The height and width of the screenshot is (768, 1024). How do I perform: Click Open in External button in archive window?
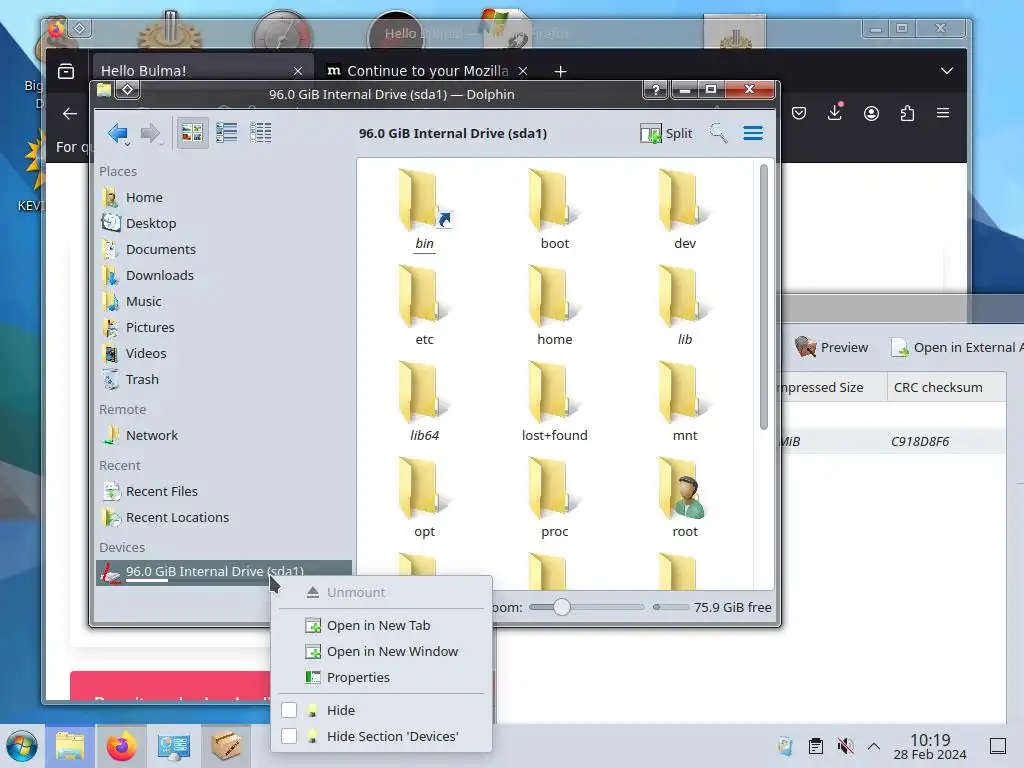point(955,347)
